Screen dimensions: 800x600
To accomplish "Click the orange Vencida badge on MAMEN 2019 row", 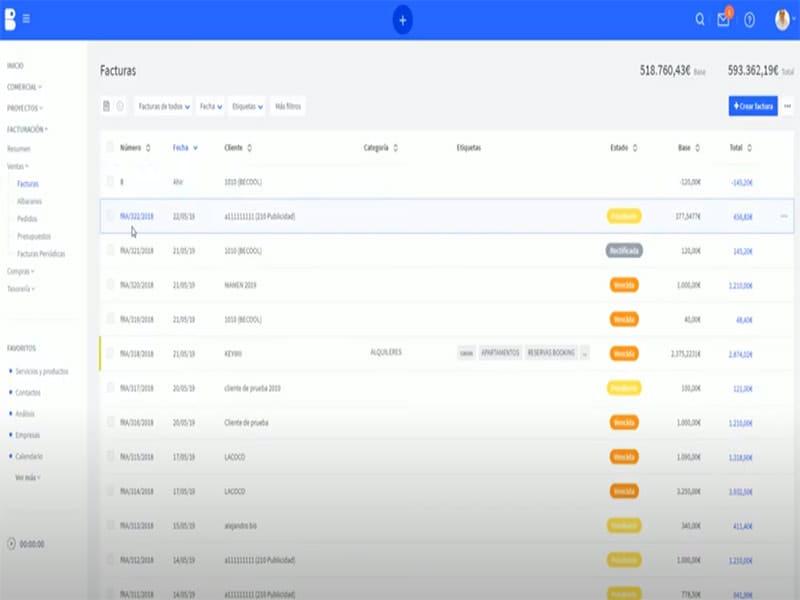I will [x=624, y=285].
